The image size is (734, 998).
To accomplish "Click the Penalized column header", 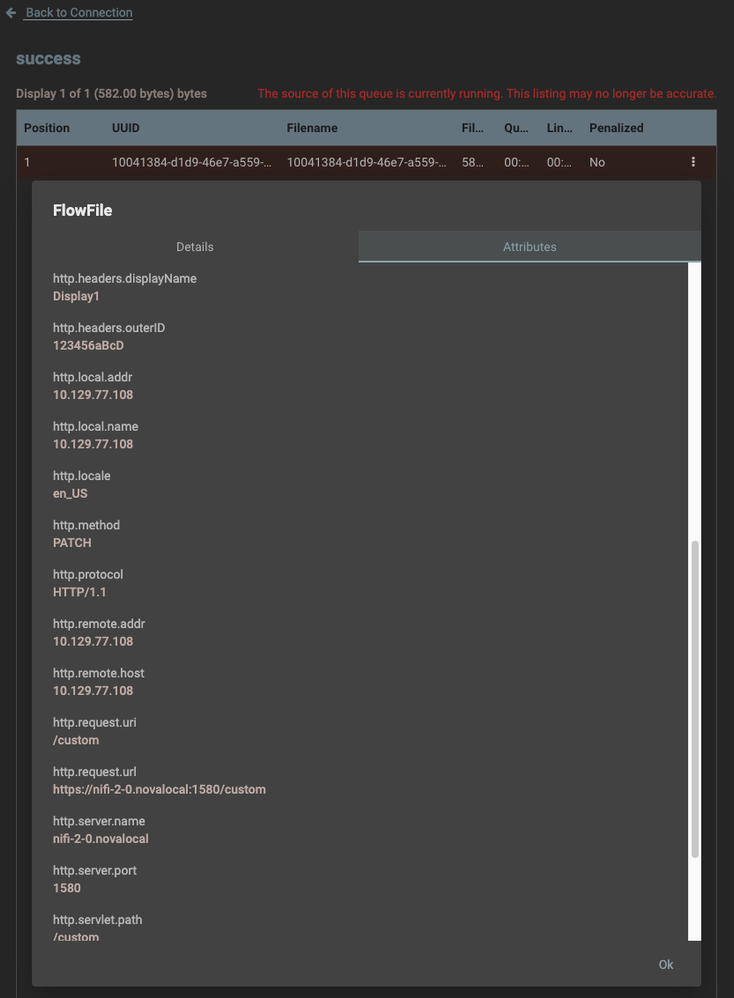I will [x=616, y=128].
